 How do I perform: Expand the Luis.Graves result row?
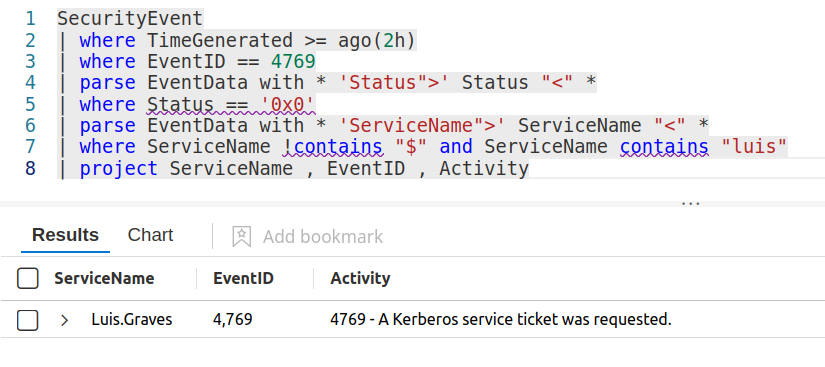(64, 320)
